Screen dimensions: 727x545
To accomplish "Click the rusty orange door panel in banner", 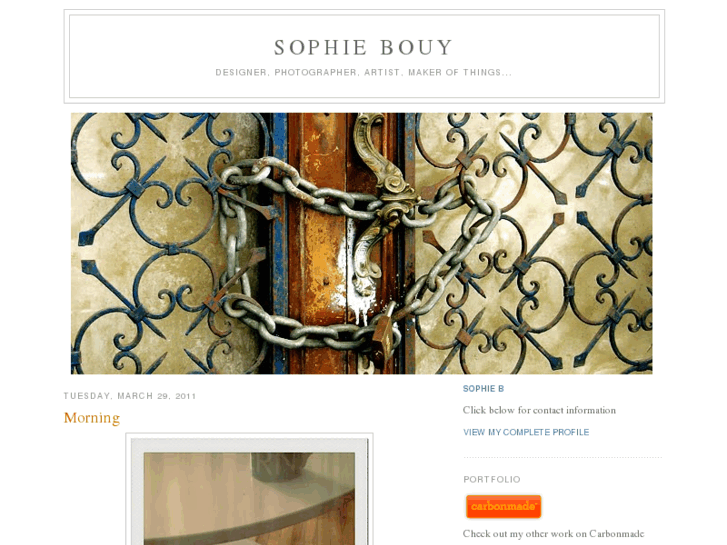I will [320, 244].
